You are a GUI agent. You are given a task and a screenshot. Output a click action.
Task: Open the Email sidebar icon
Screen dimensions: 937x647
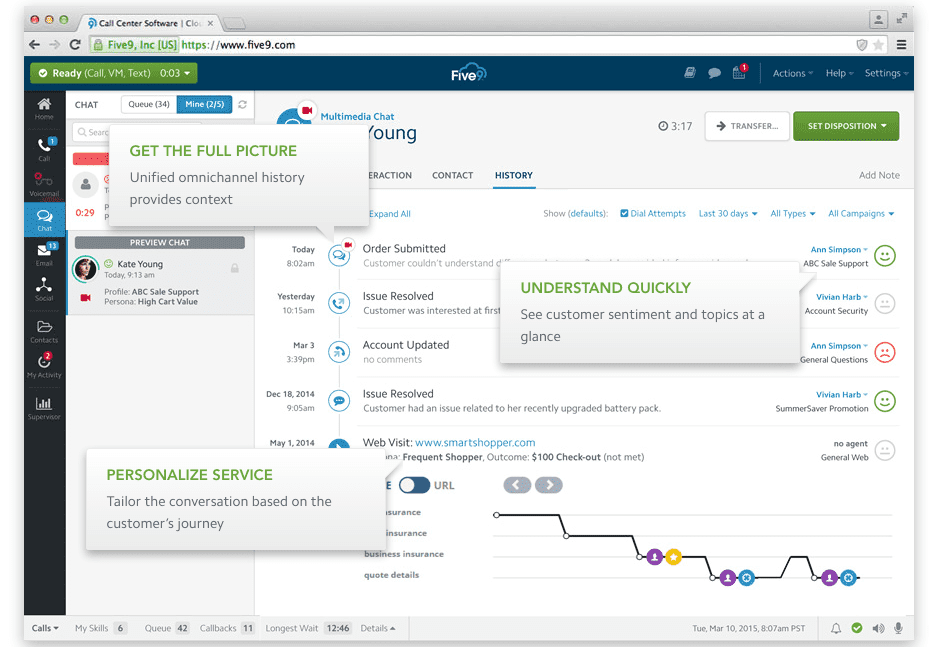(44, 254)
